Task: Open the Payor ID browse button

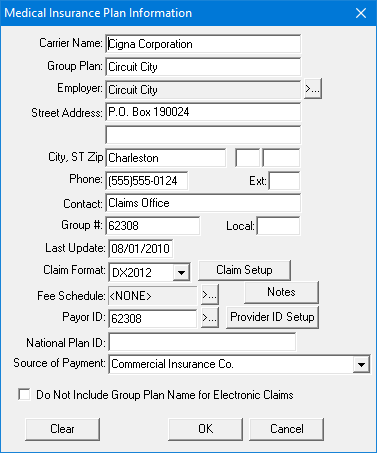Action: tap(210, 317)
